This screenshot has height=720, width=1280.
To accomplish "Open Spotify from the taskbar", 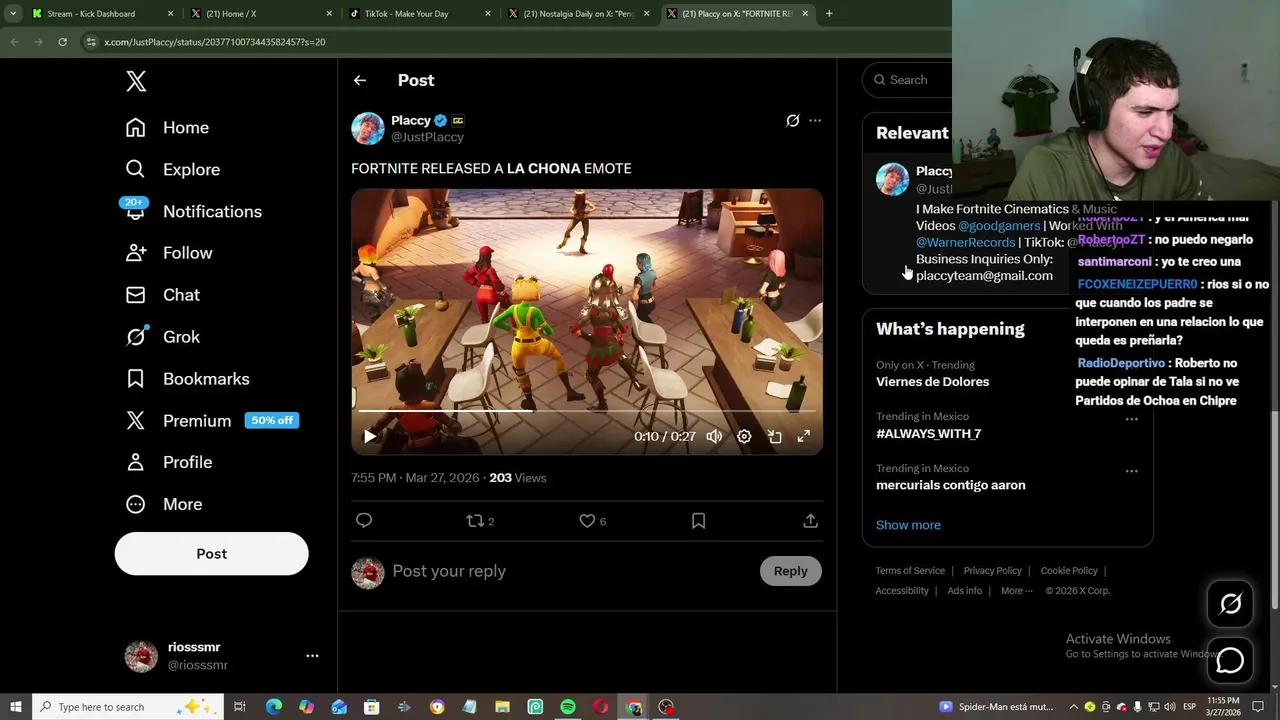I will (568, 707).
